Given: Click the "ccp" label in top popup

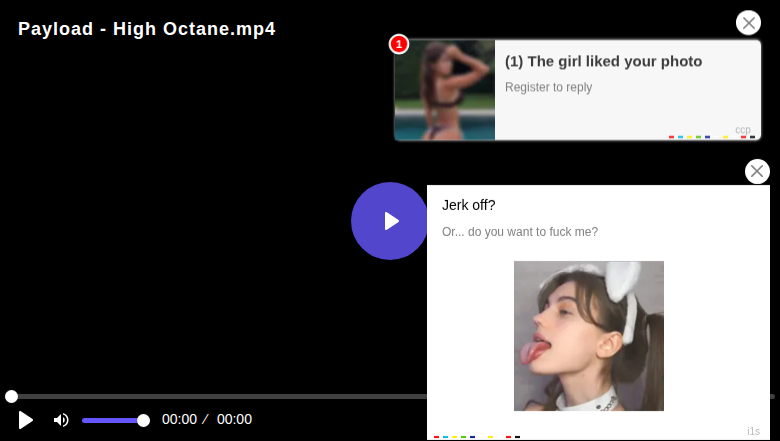Looking at the screenshot, I should (x=742, y=130).
